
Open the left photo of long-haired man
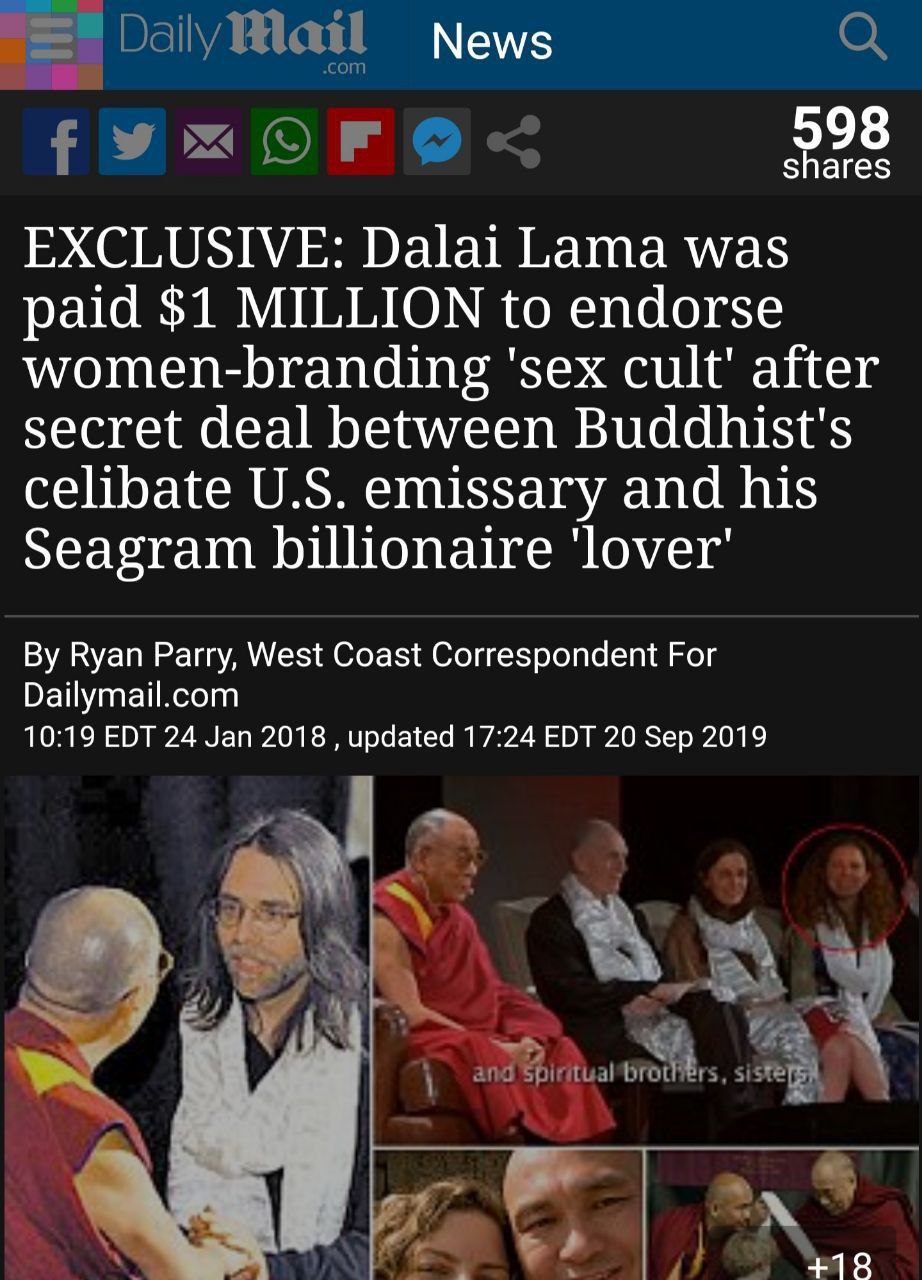tap(187, 1028)
